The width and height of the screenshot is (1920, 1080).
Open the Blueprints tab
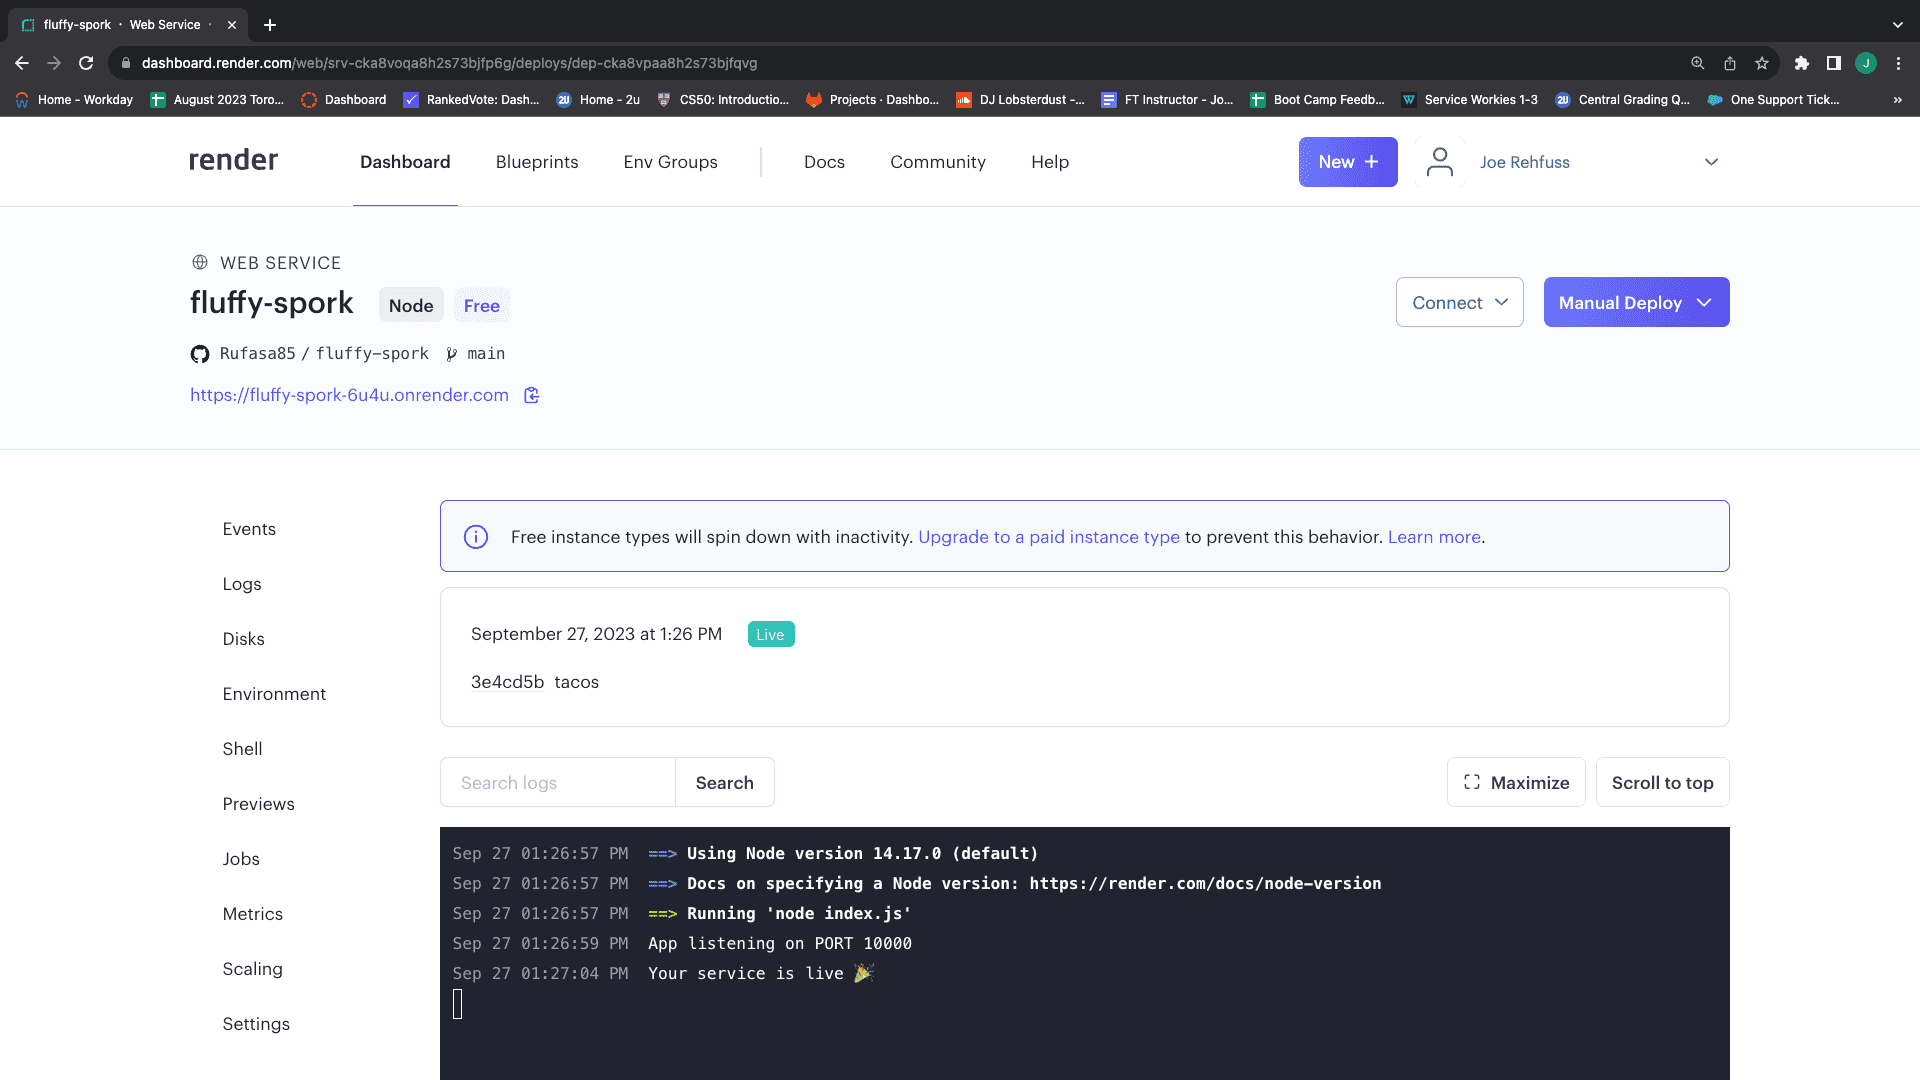coord(536,162)
